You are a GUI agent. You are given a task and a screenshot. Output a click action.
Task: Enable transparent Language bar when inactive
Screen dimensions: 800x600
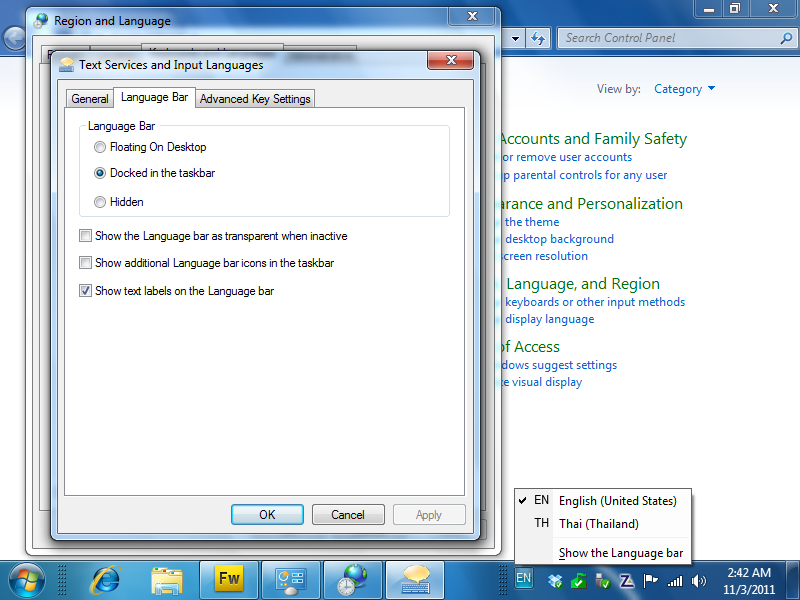coord(213,236)
